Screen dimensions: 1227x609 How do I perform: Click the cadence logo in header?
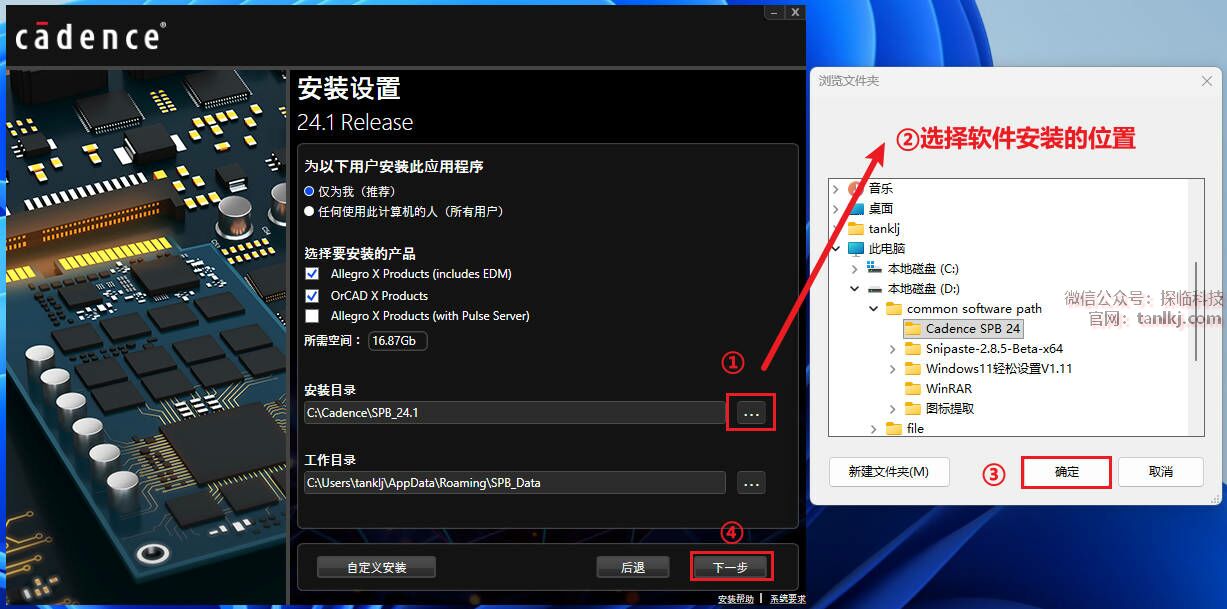[x=91, y=36]
